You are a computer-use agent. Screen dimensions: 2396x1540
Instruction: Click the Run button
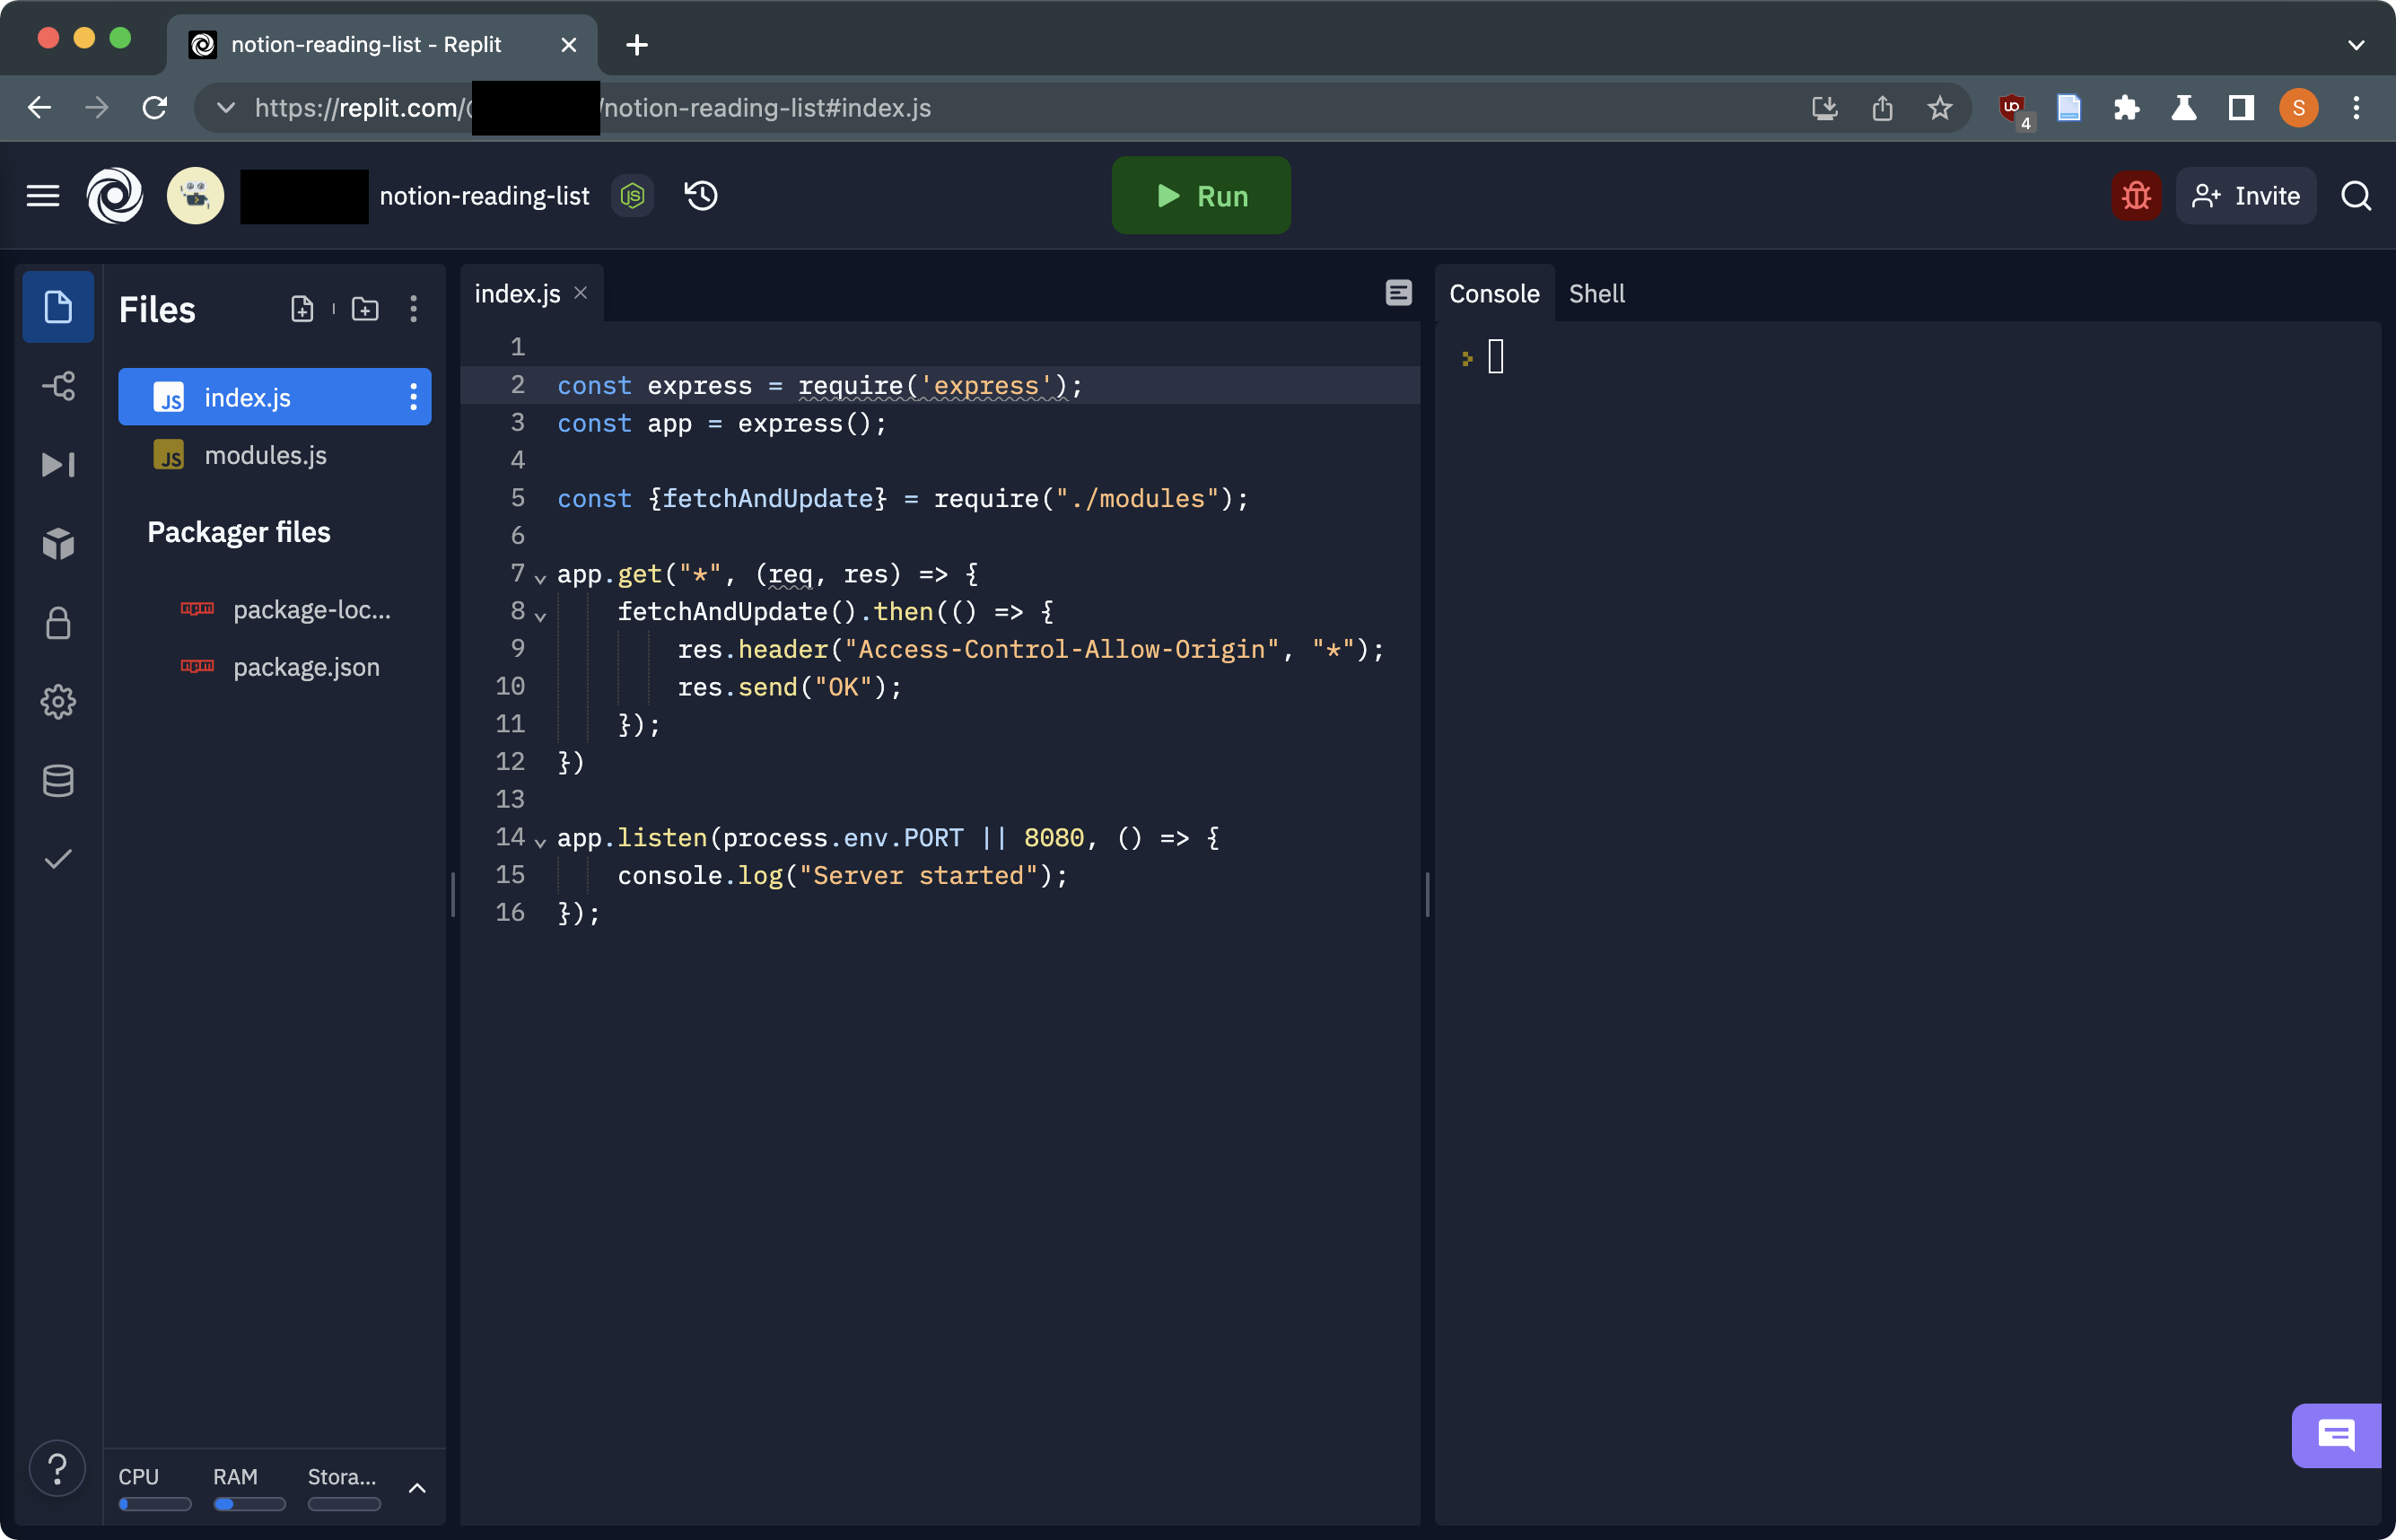(1200, 195)
